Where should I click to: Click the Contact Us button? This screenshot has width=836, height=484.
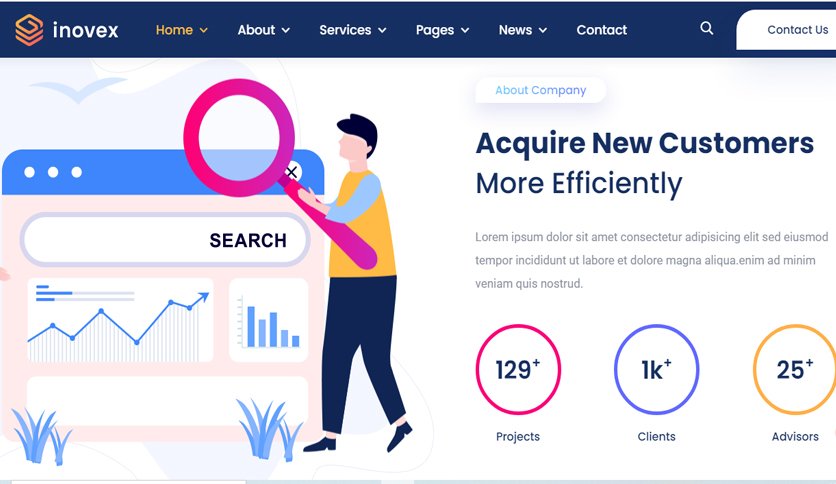point(786,30)
